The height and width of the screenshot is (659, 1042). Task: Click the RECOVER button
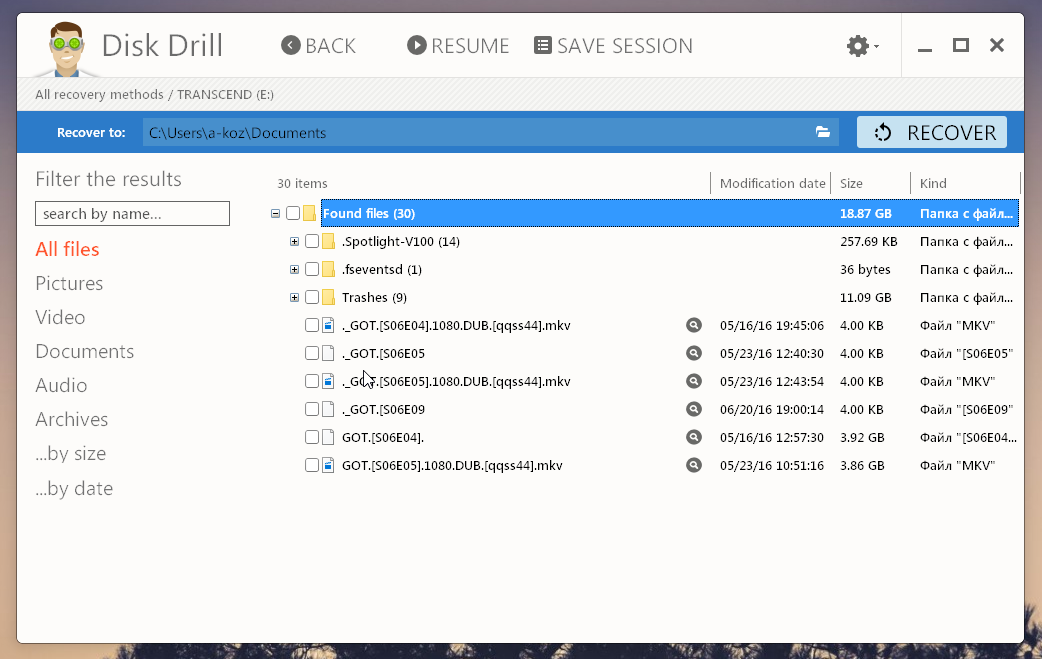coord(932,133)
